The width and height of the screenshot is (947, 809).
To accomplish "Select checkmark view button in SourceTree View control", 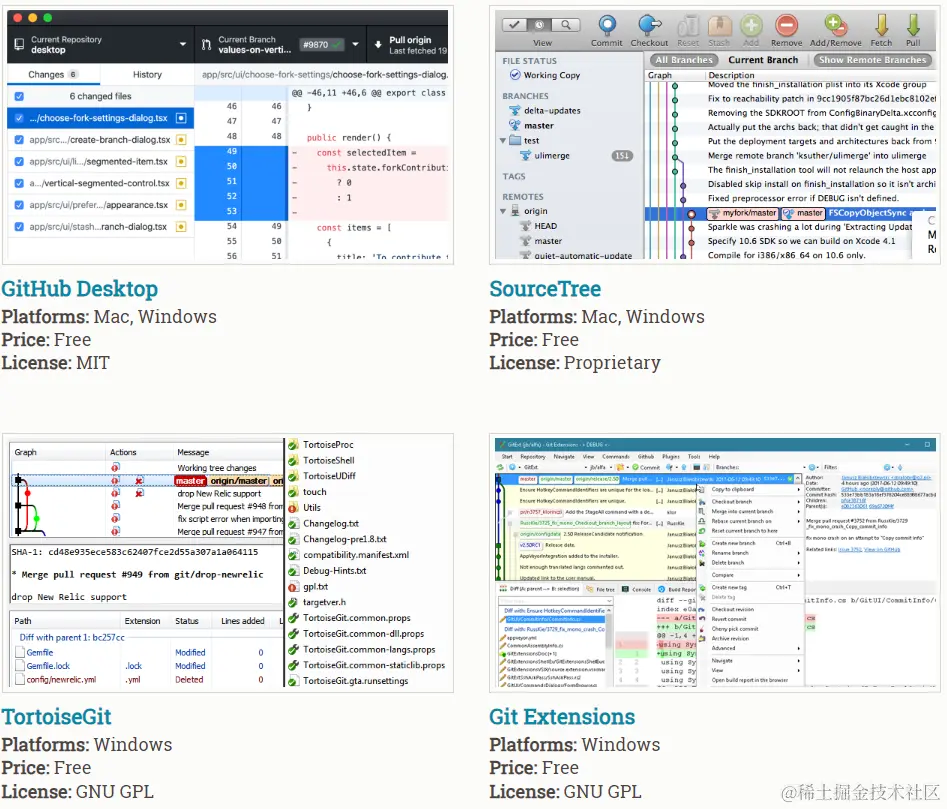I will point(514,25).
